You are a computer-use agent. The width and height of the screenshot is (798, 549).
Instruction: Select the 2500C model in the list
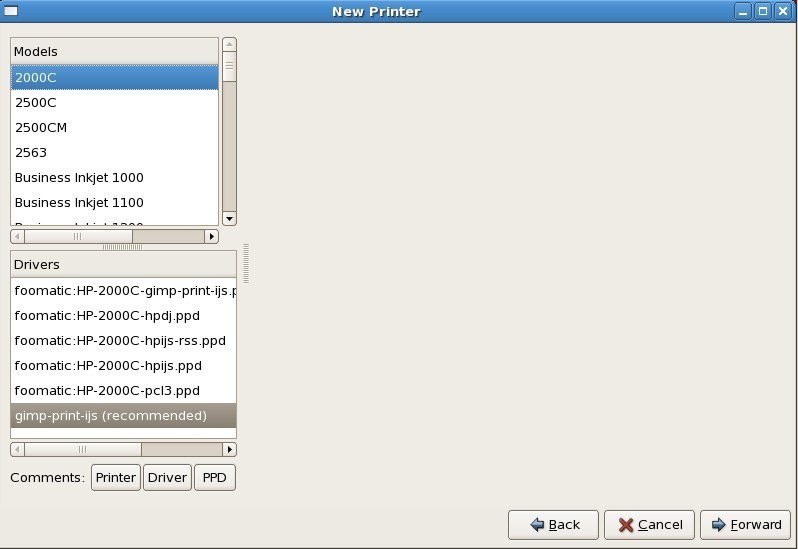(115, 102)
